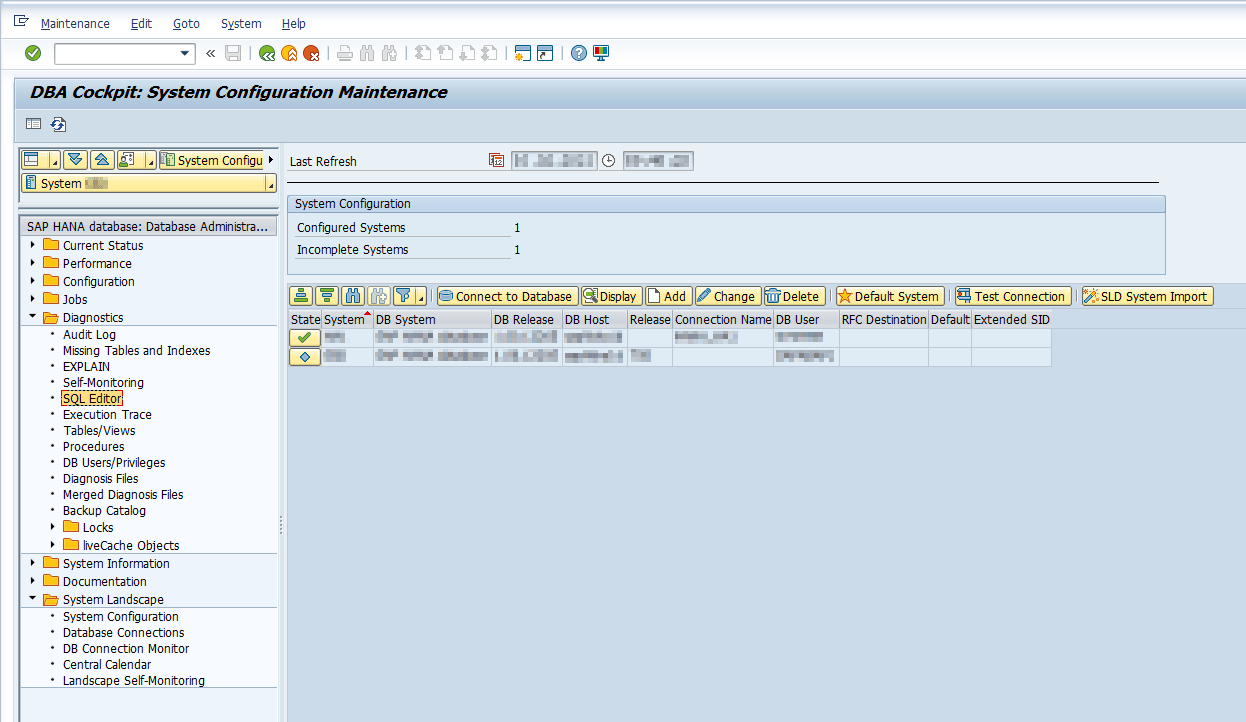
Task: Open the Maintenance menu
Action: pyautogui.click(x=75, y=23)
